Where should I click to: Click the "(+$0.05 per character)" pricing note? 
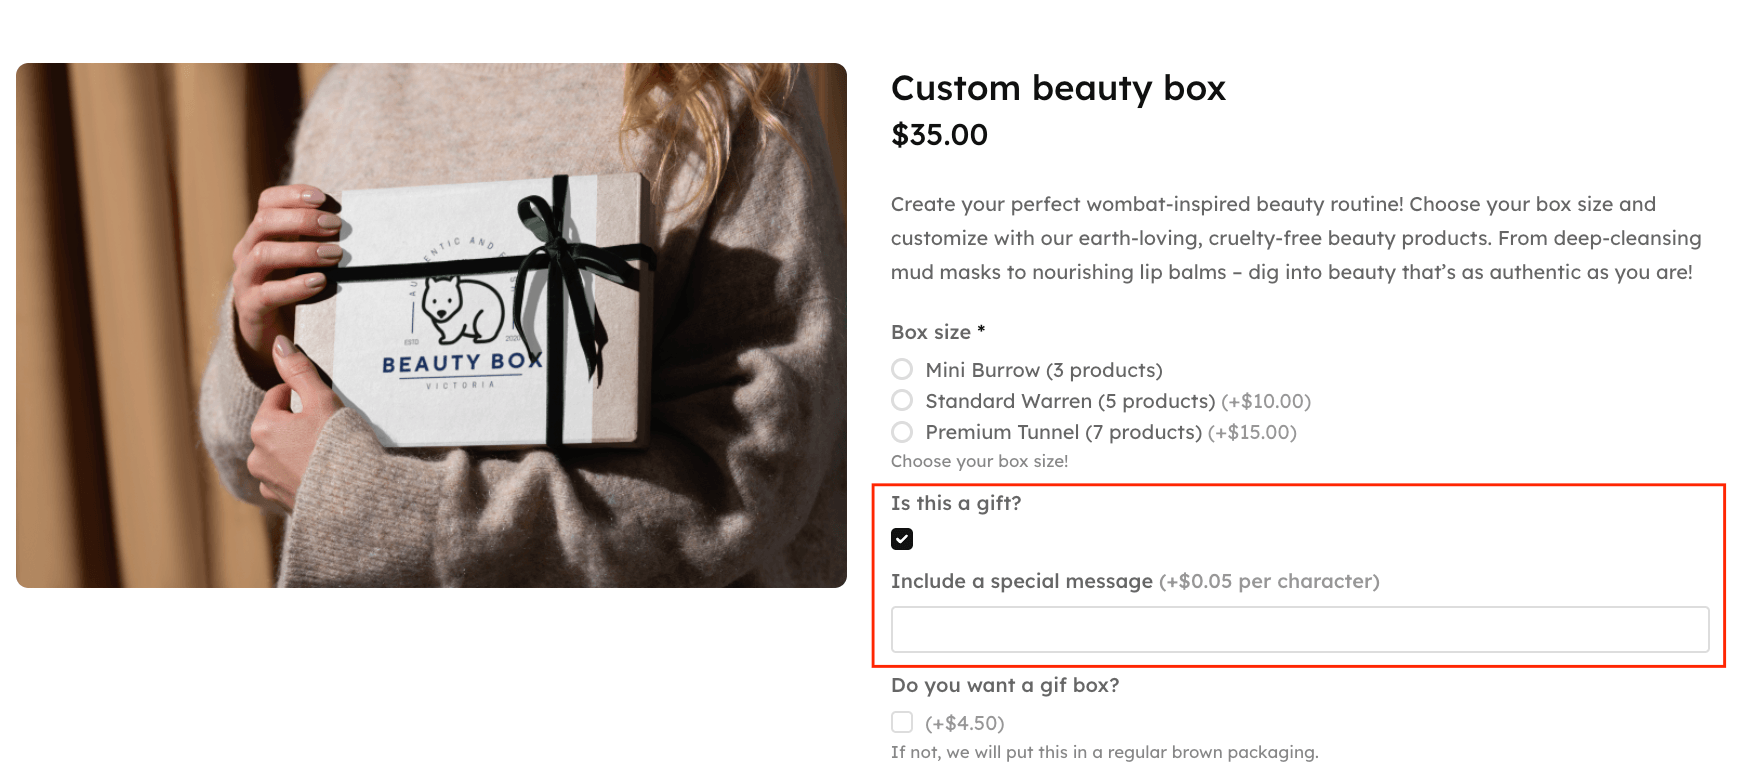1267,580
